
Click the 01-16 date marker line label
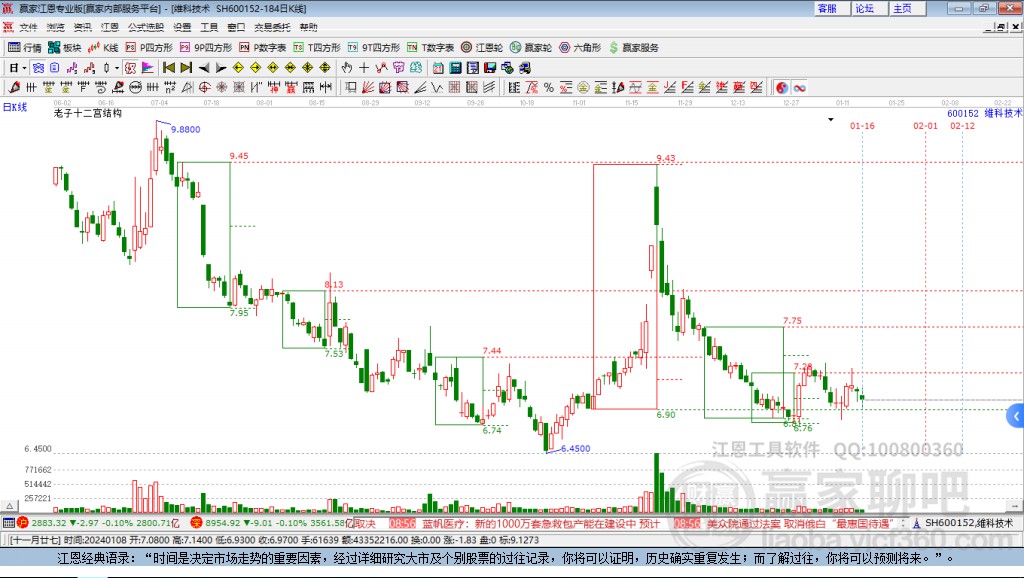tap(862, 126)
